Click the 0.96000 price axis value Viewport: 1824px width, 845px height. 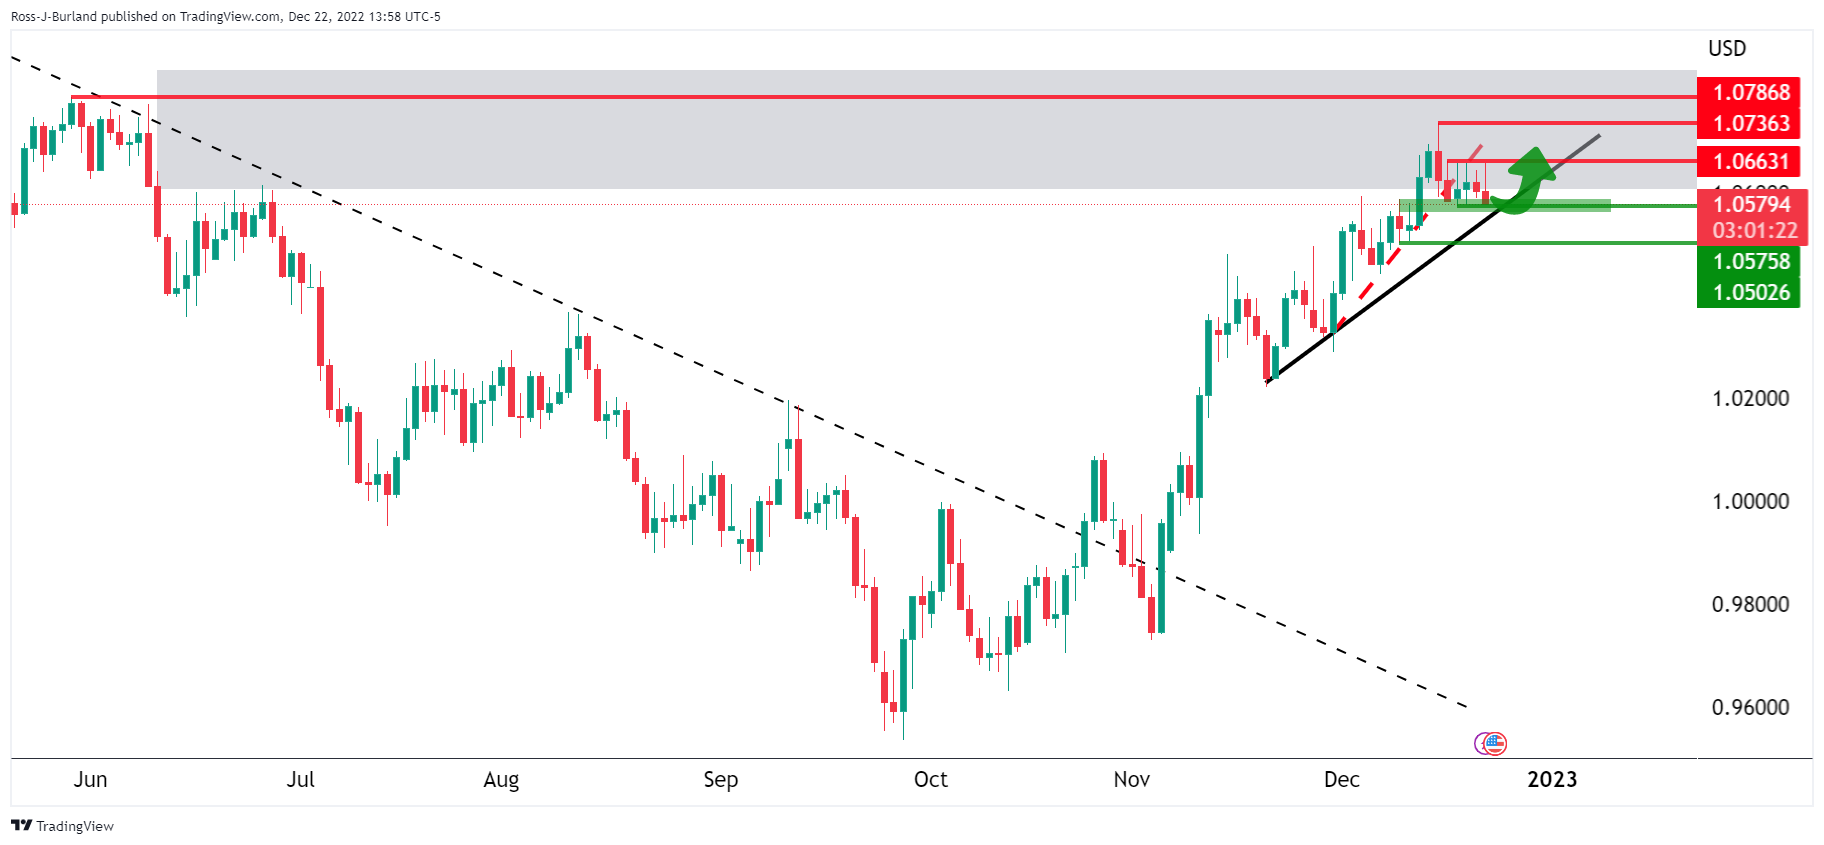[x=1750, y=707]
